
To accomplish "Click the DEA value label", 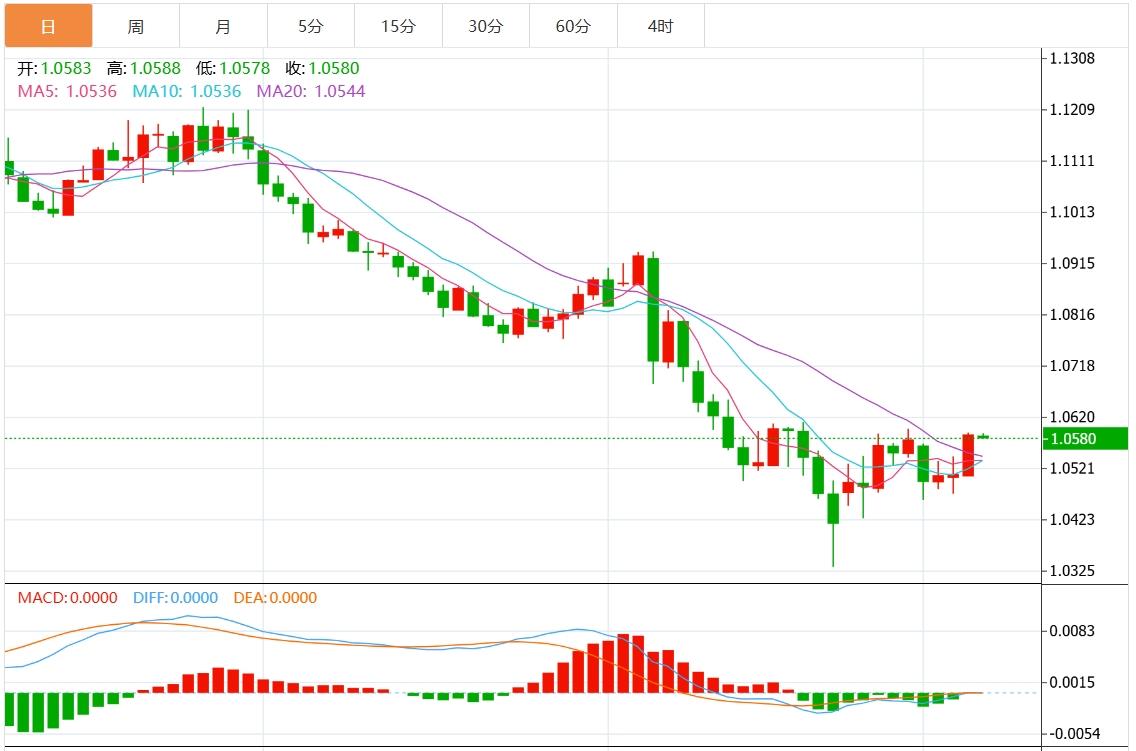I will [275, 598].
